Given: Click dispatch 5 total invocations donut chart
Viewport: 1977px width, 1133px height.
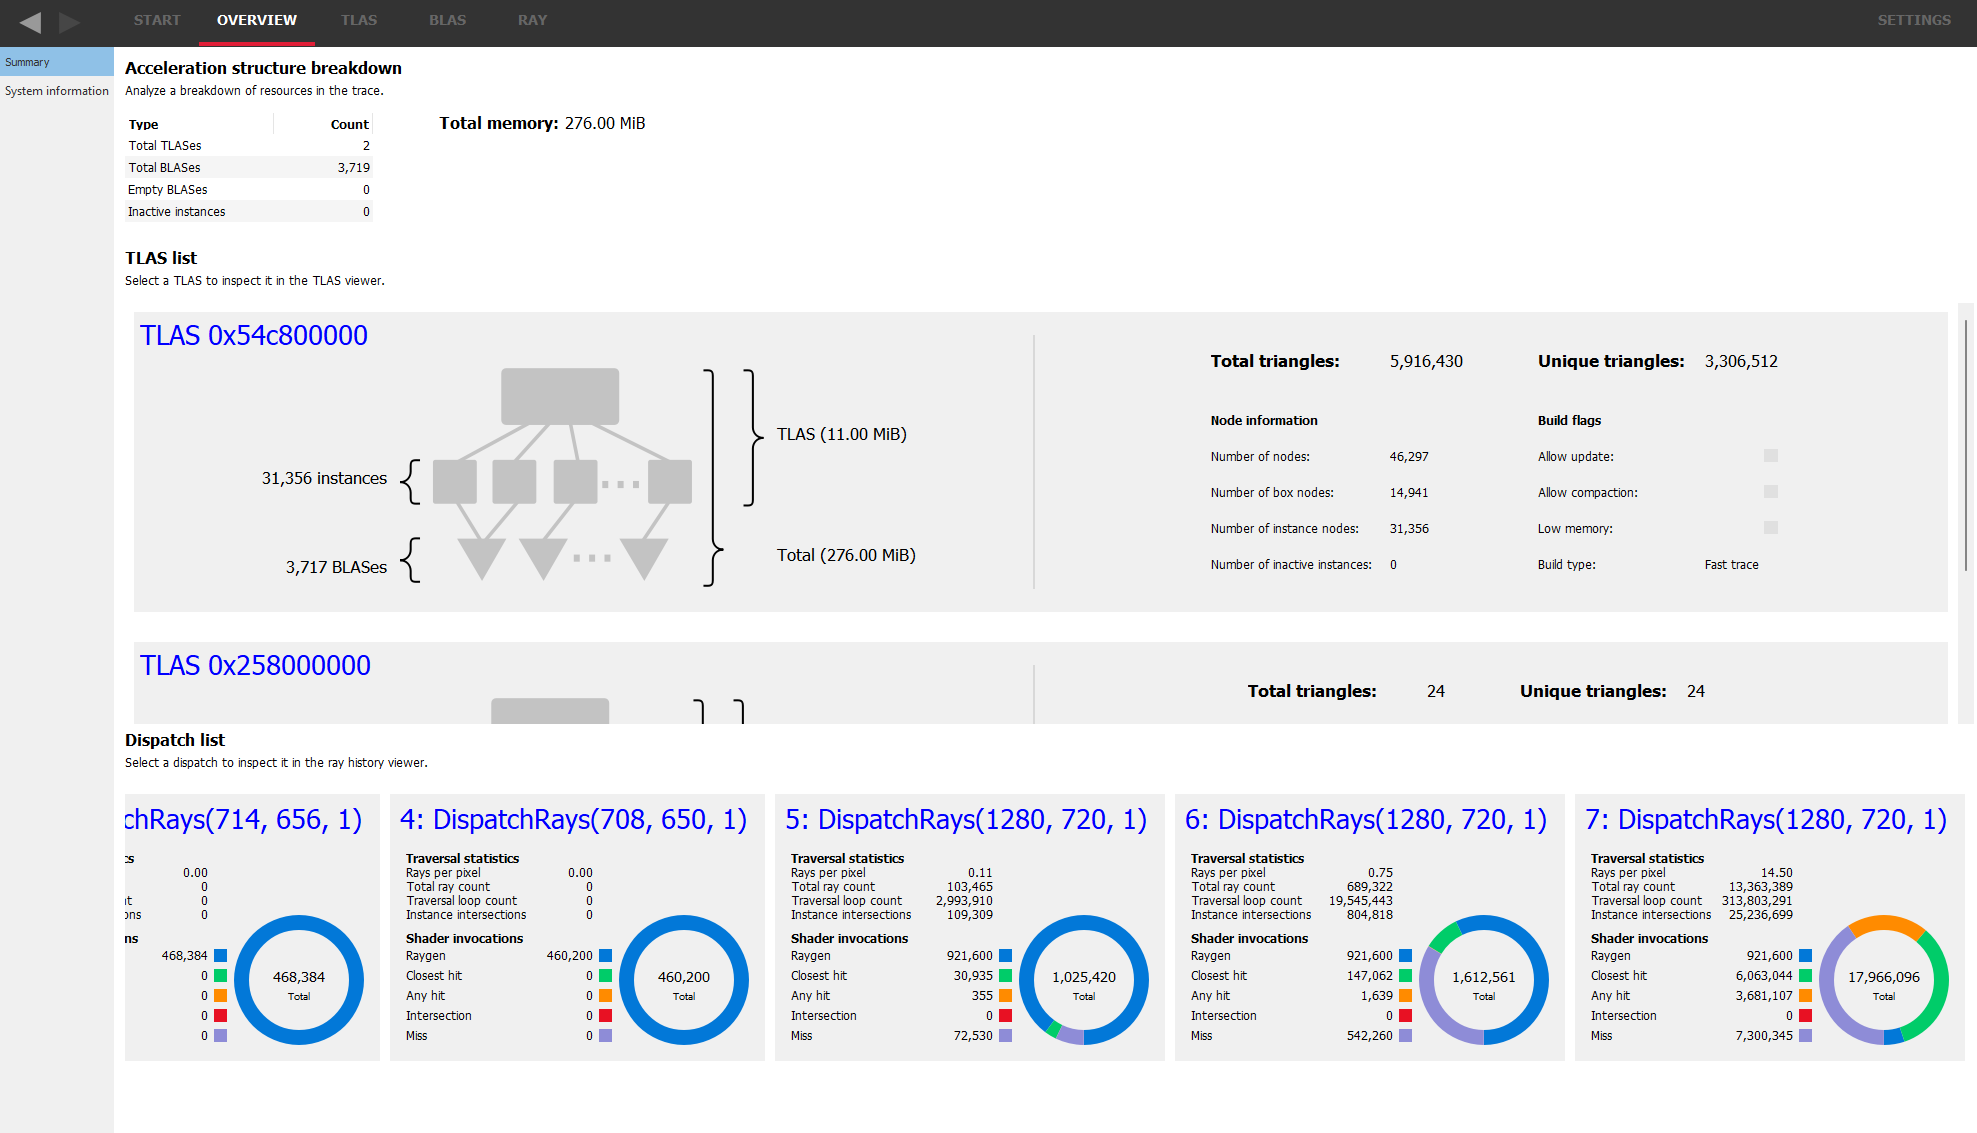Looking at the screenshot, I should click(1083, 980).
